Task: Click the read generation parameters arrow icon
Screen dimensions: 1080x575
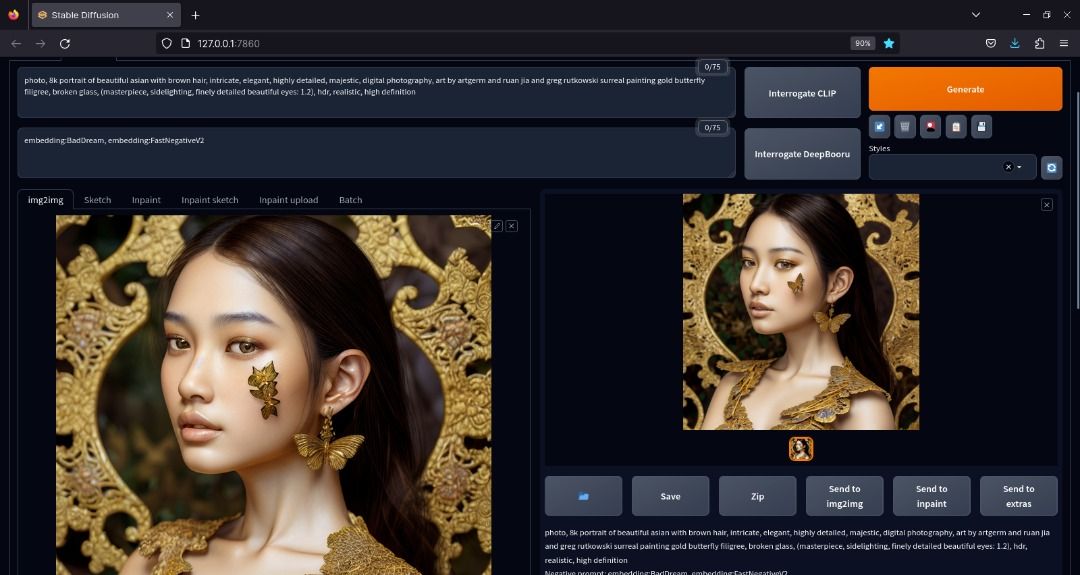Action: pos(880,126)
